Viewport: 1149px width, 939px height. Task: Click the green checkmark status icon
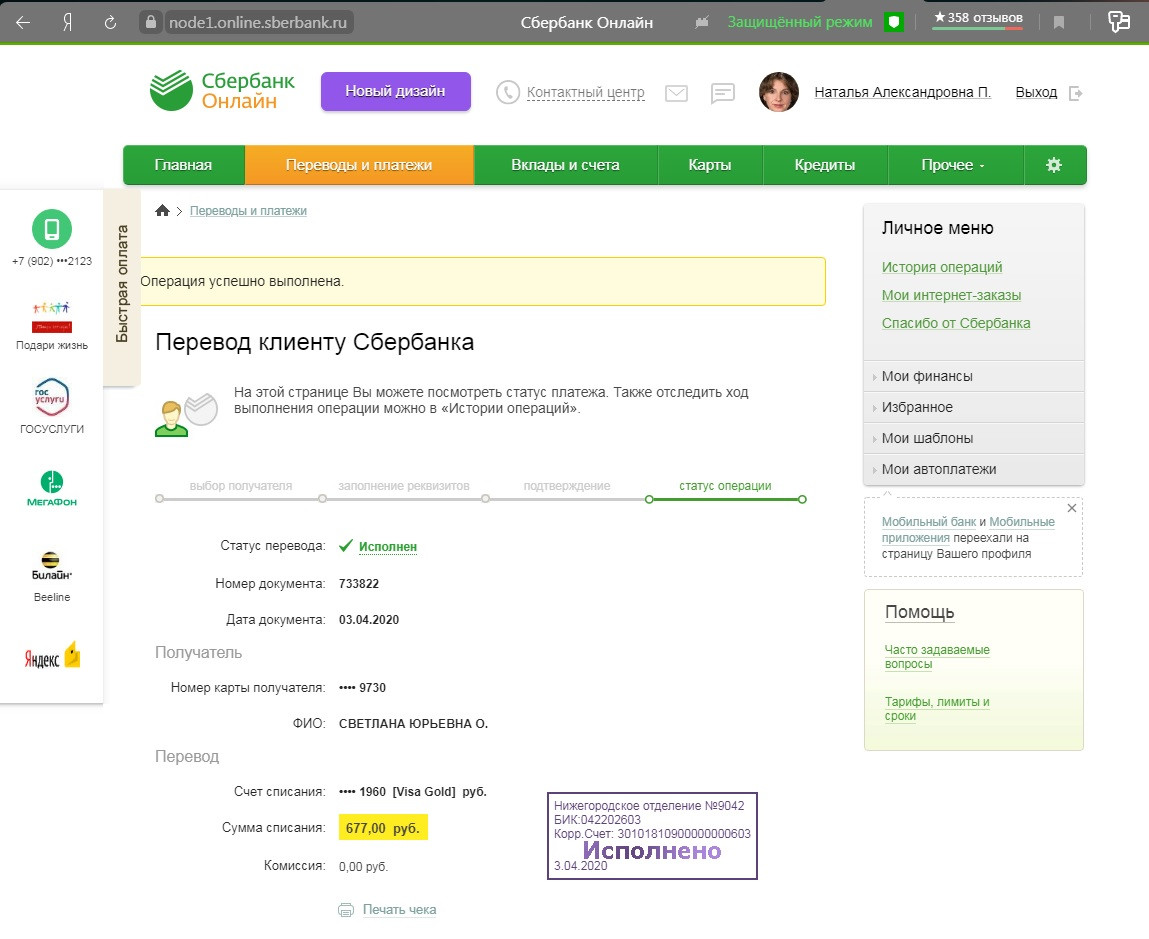346,545
